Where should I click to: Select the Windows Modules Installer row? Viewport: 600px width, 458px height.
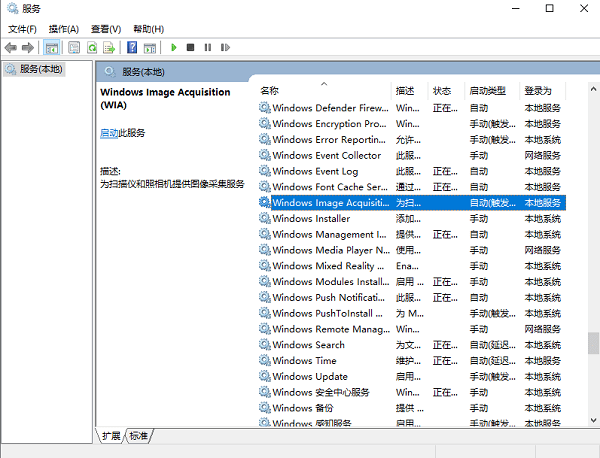412,282
